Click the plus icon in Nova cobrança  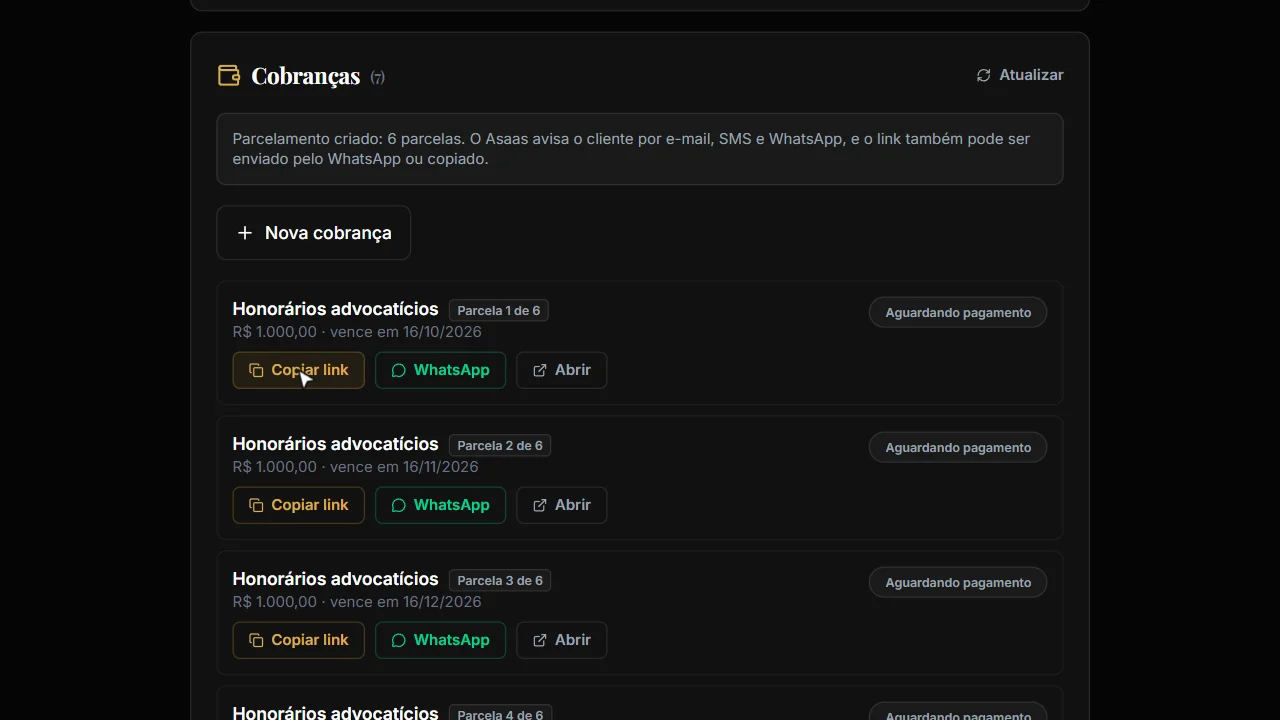[x=244, y=233]
